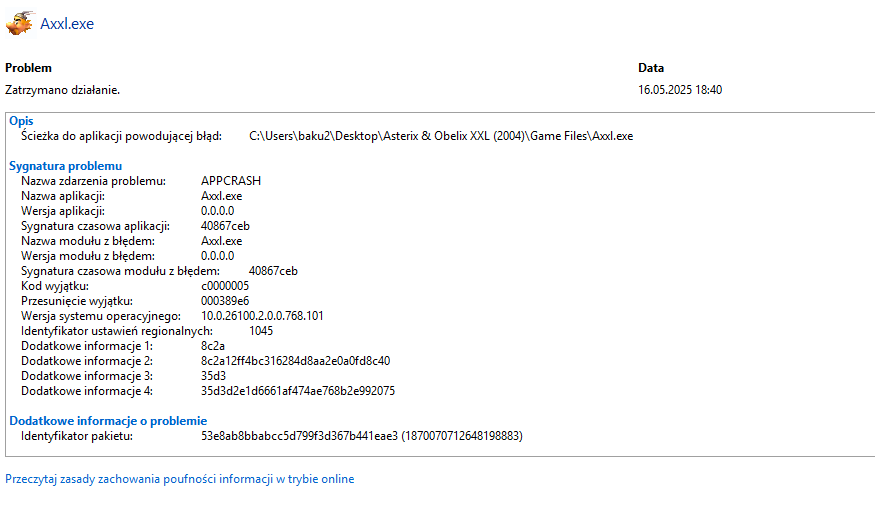Click the 'Opis' section heading
This screenshot has height=530, width=875.
[21, 121]
